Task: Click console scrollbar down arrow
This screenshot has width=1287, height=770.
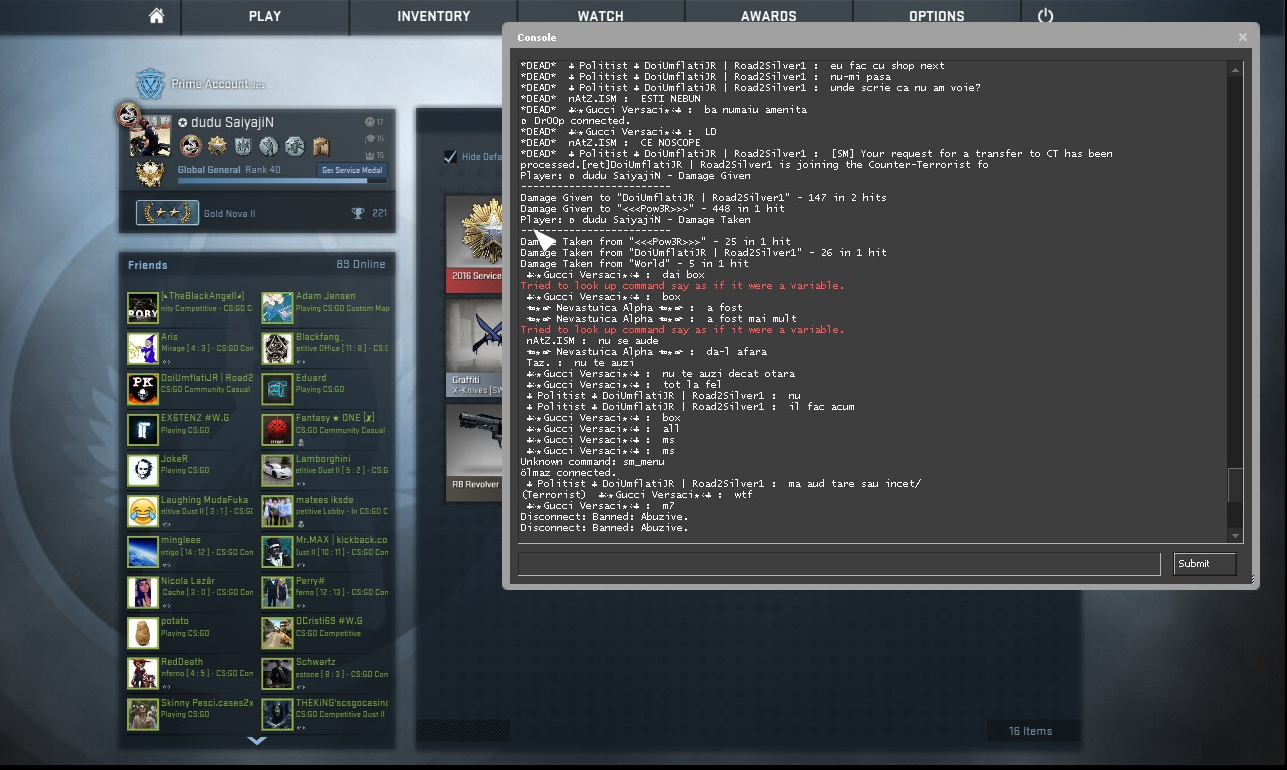Action: (x=1236, y=536)
